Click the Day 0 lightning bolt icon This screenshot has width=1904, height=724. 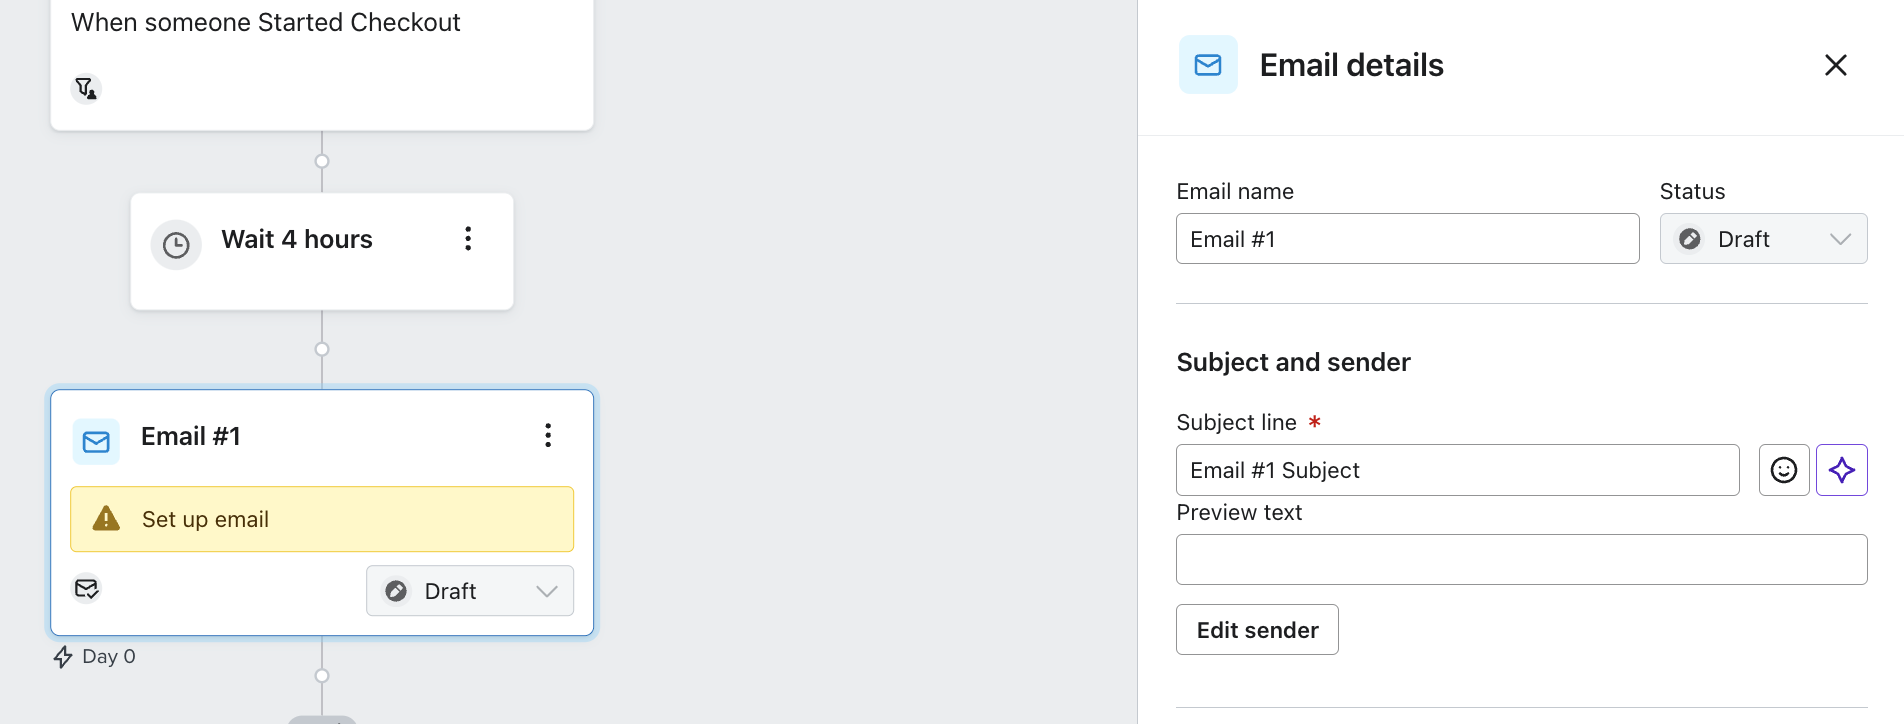click(x=63, y=657)
